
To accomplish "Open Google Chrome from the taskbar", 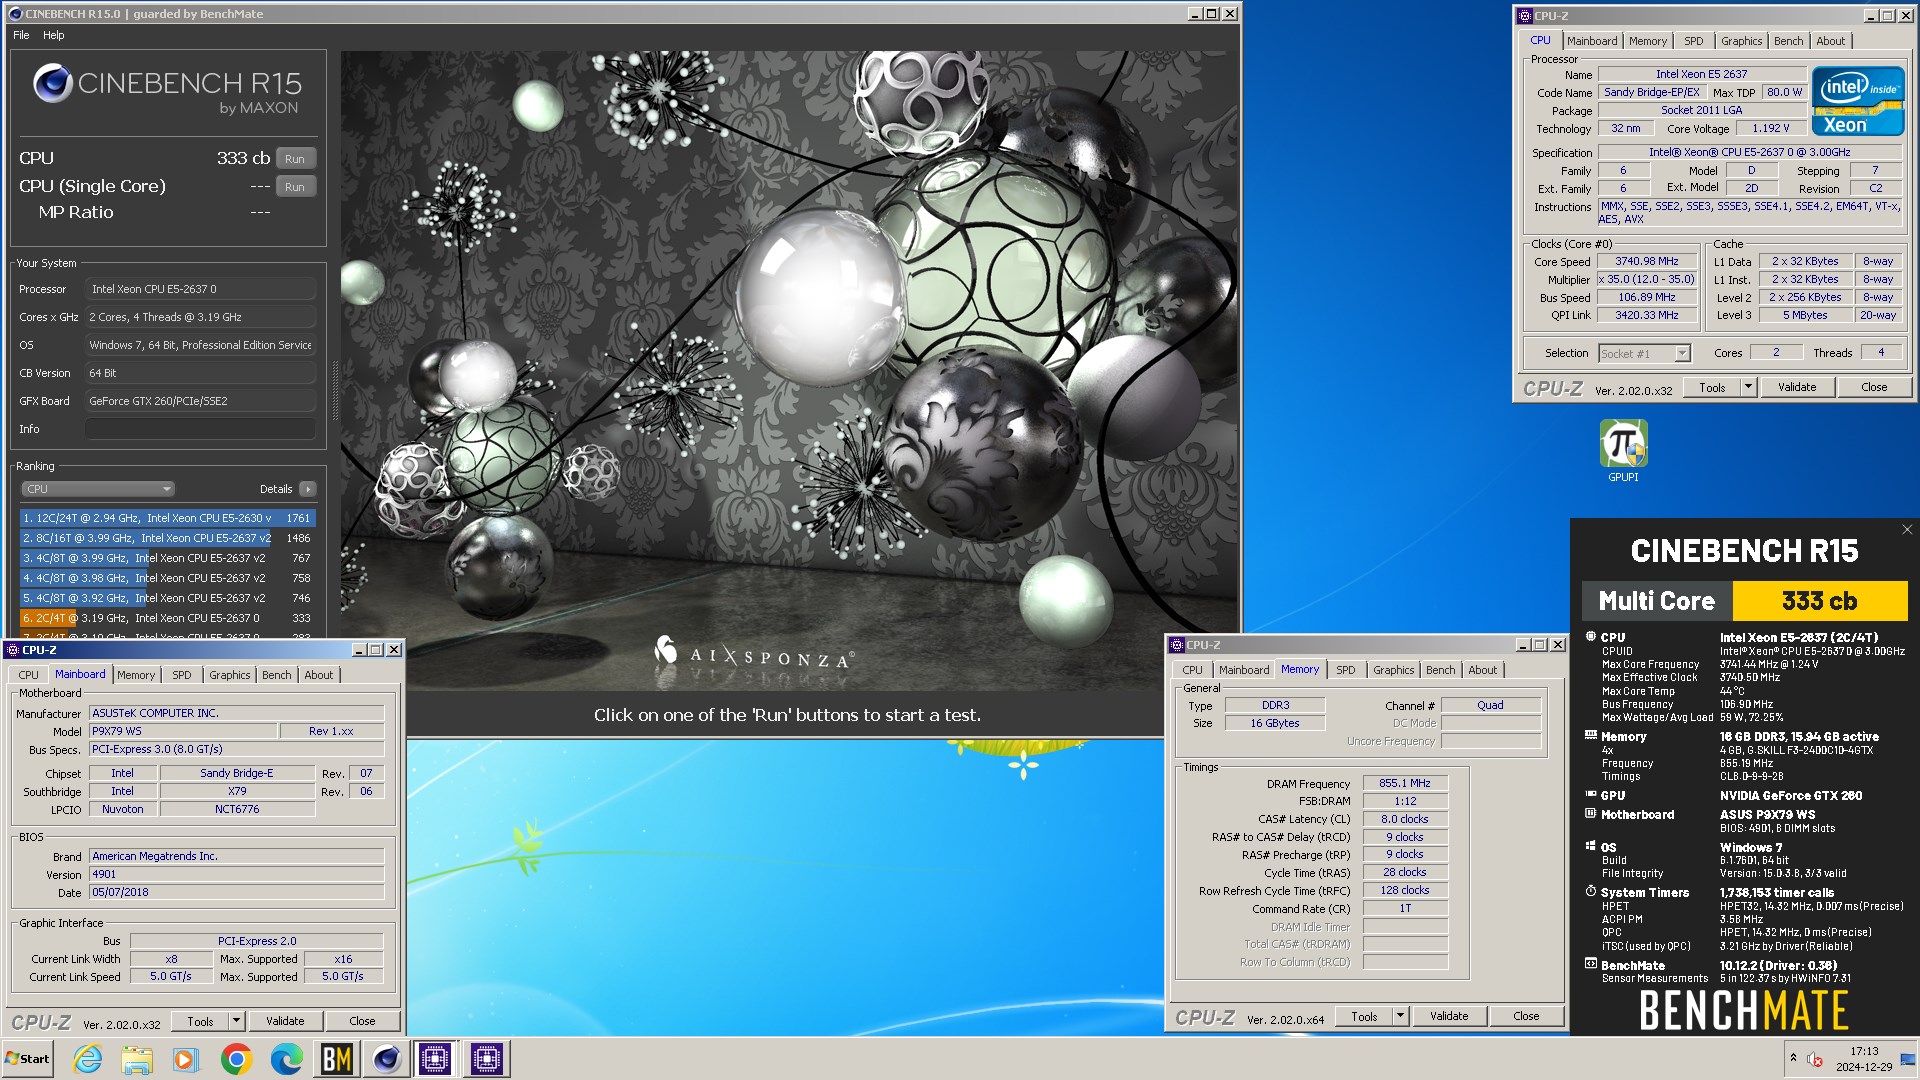I will (x=236, y=1059).
